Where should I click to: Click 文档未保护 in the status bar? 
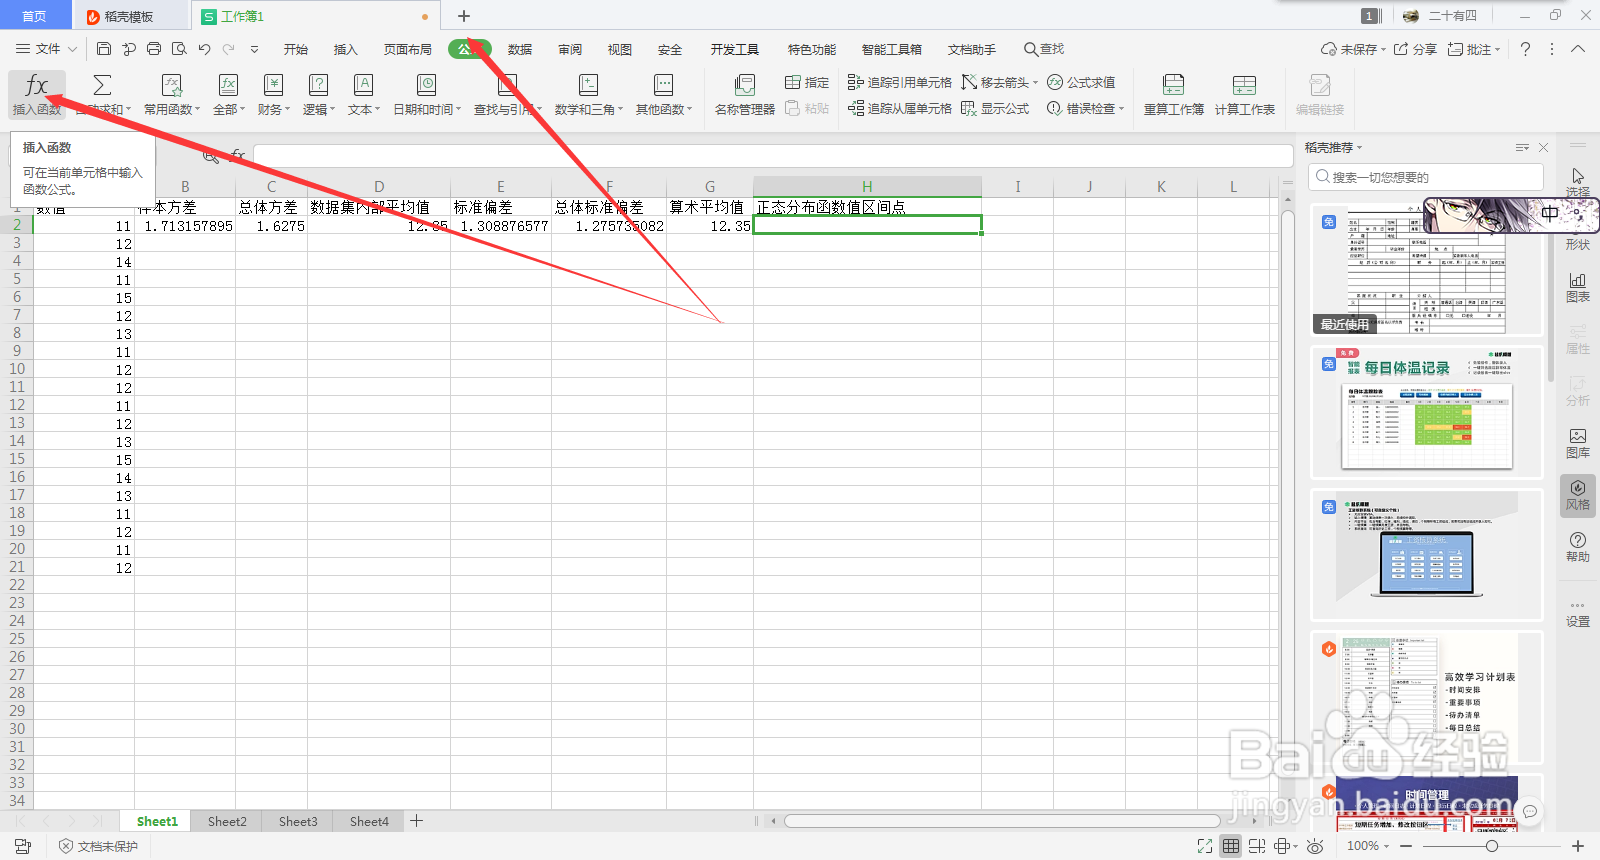click(x=98, y=846)
